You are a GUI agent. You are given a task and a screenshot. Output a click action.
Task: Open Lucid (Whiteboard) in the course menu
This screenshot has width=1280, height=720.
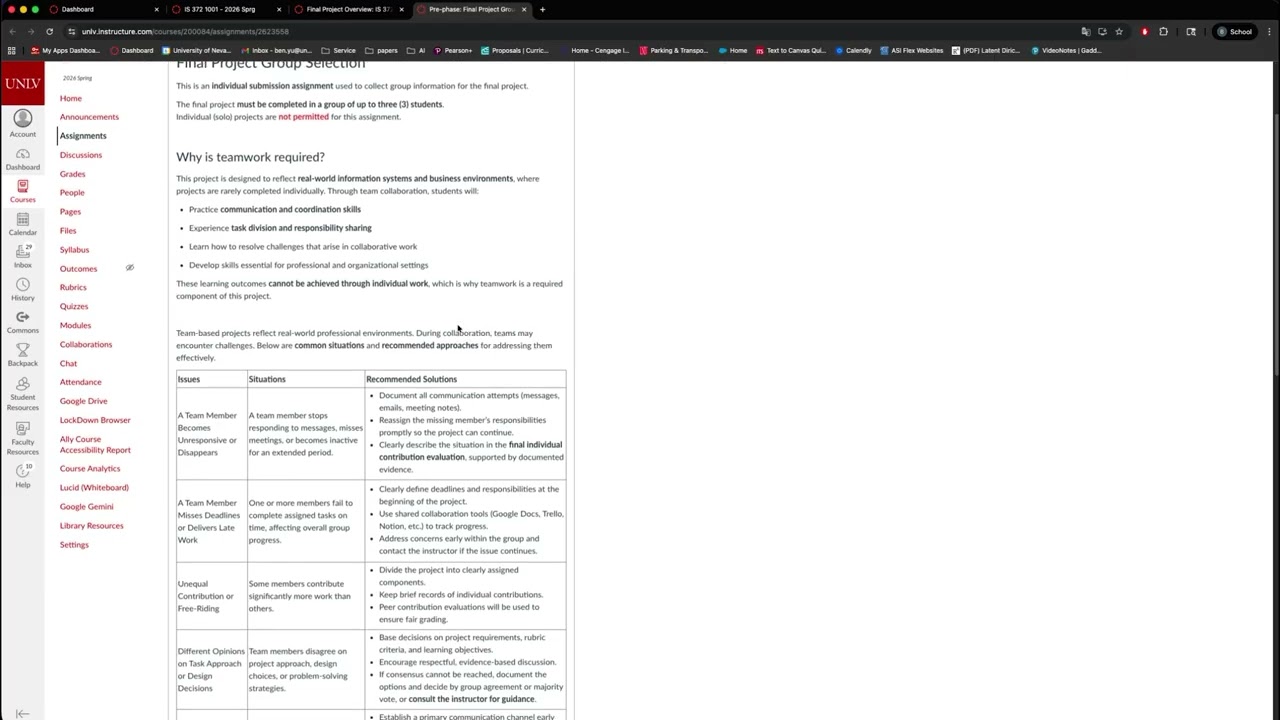click(x=94, y=487)
